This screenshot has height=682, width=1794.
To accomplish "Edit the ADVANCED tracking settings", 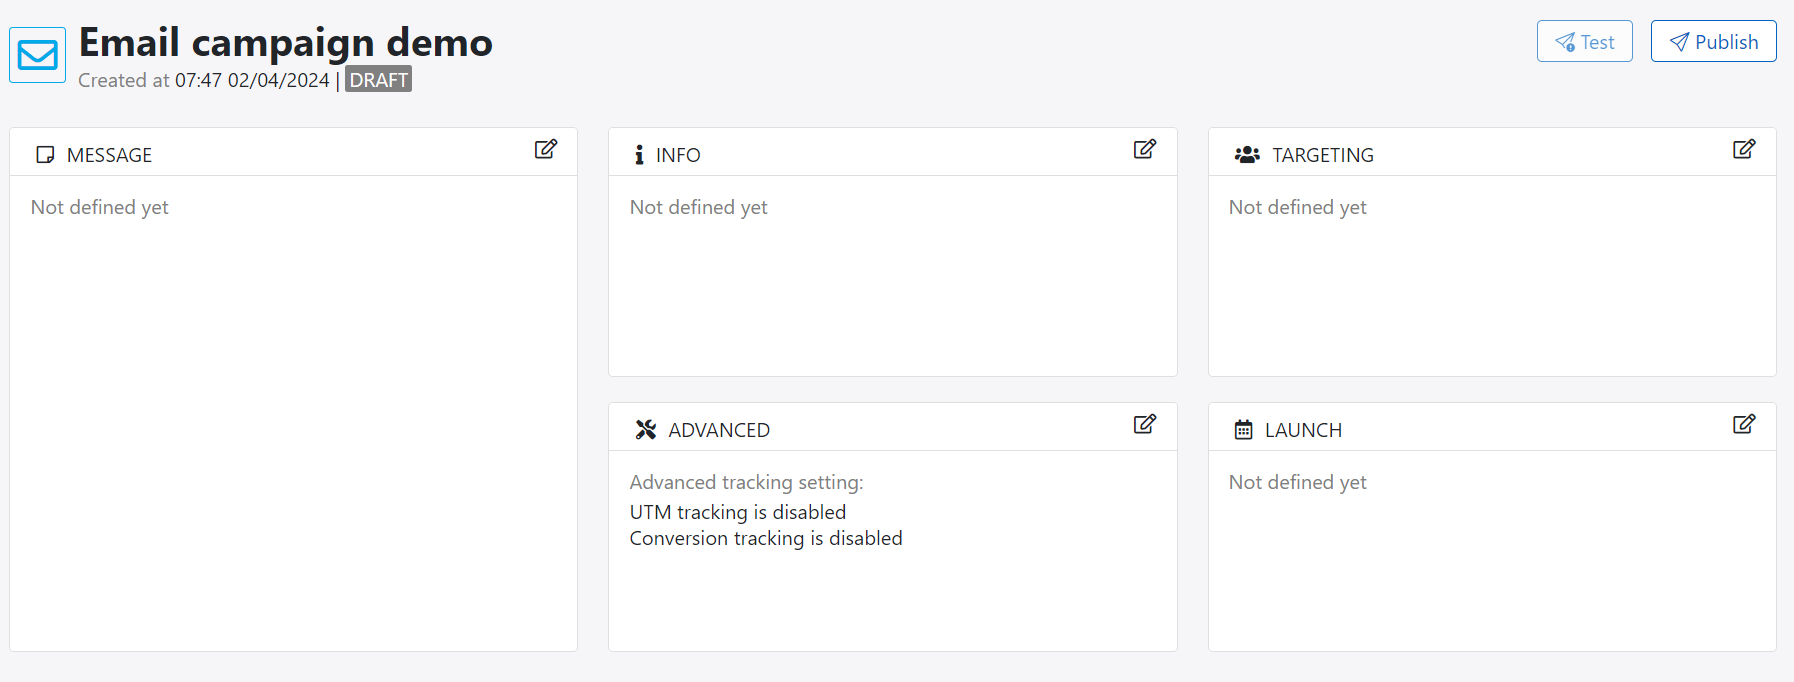I will 1144,424.
